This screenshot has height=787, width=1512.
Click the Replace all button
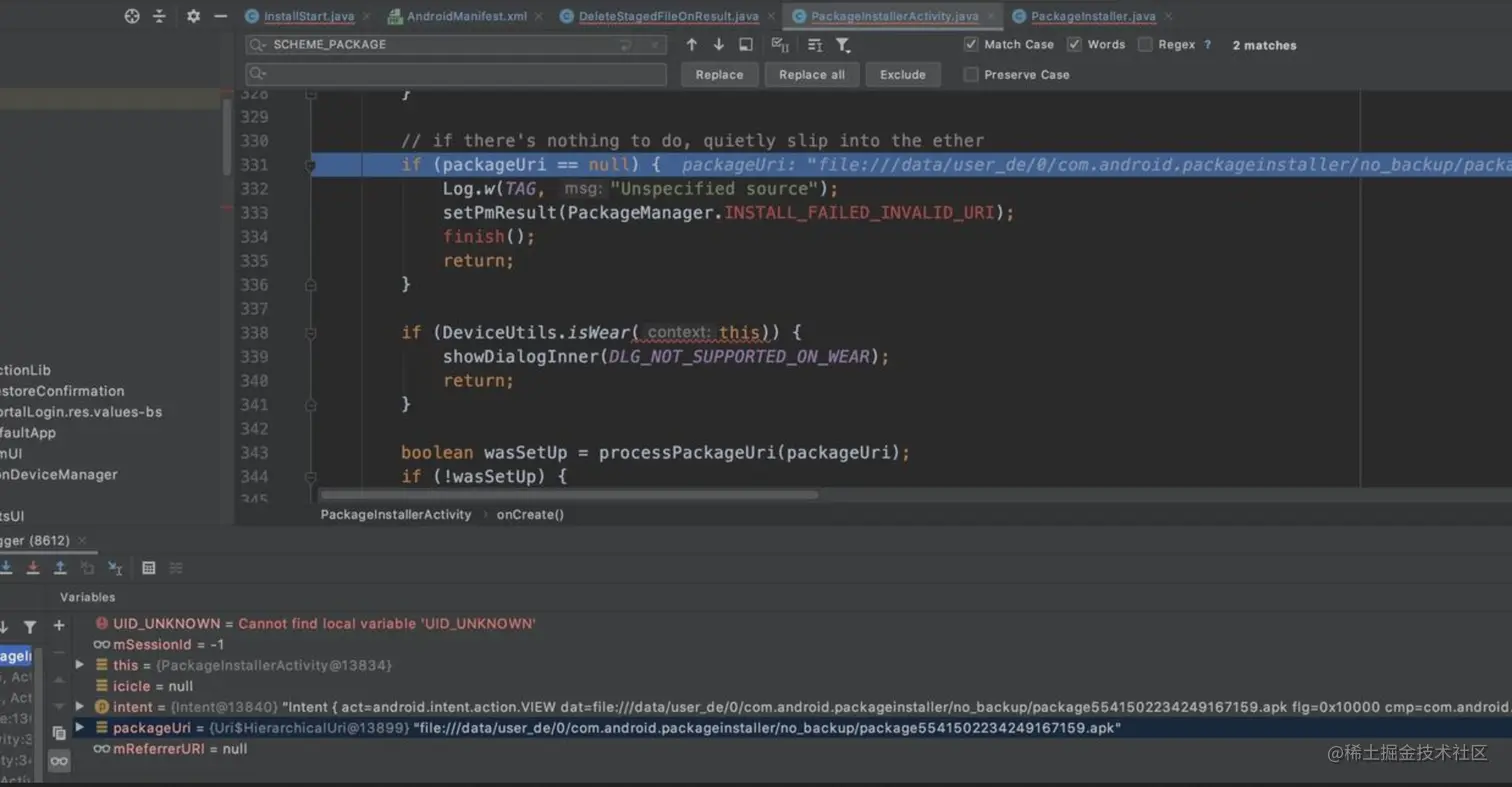[812, 75]
